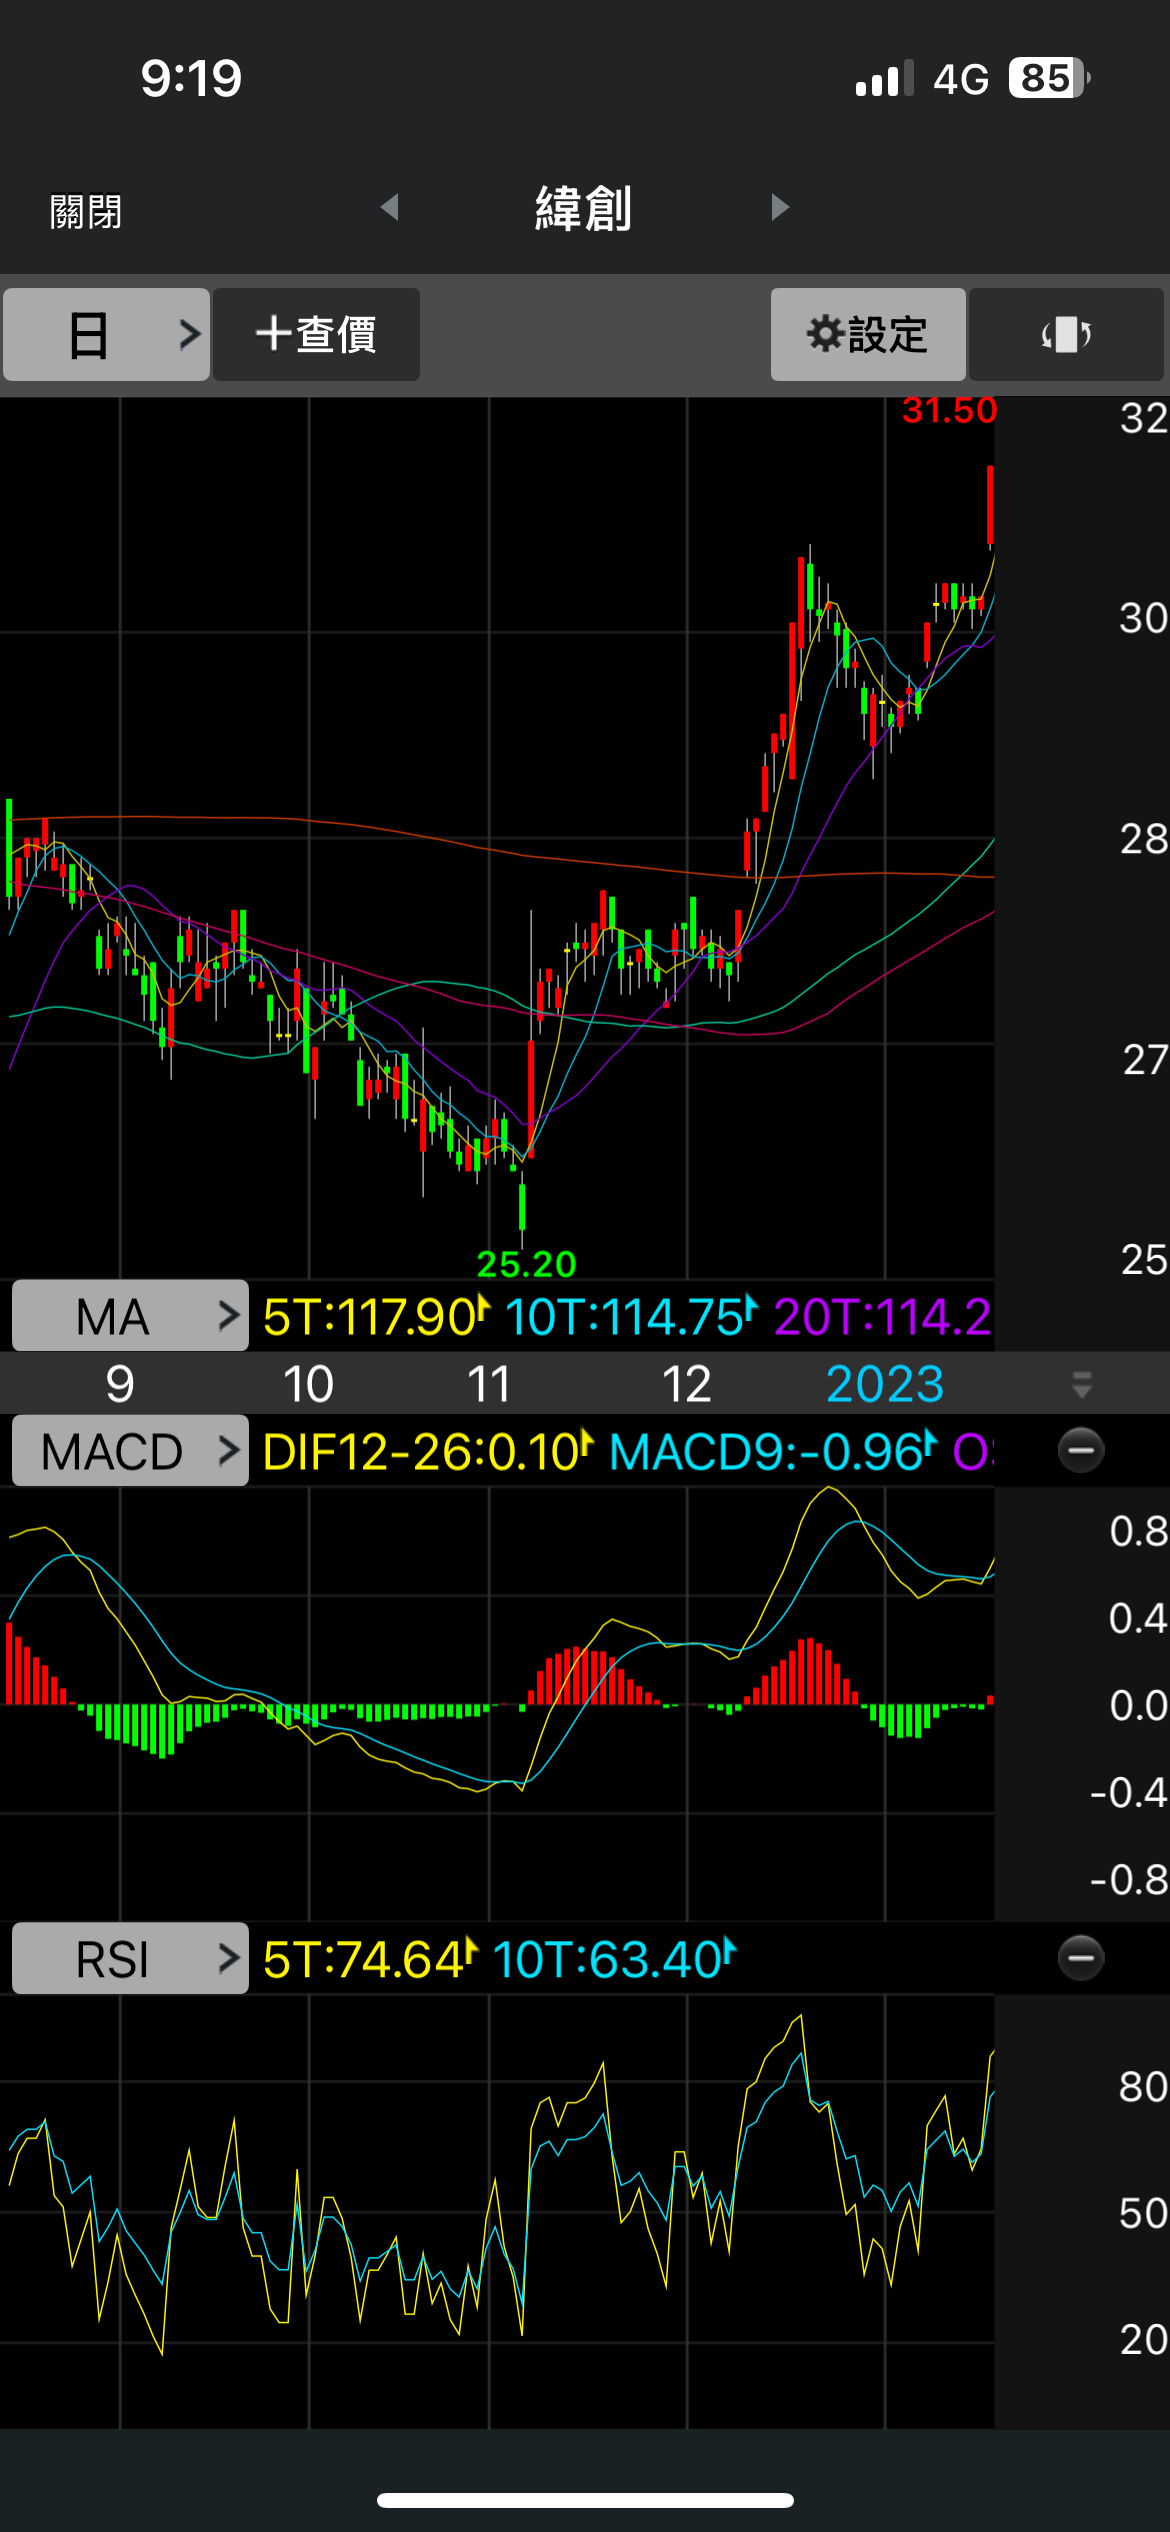Go to previous stock with left arrow

pyautogui.click(x=390, y=207)
